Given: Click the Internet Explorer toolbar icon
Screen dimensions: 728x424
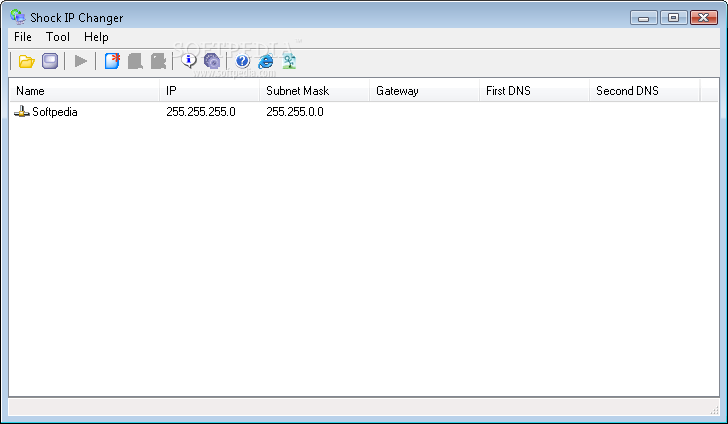Looking at the screenshot, I should click(266, 61).
